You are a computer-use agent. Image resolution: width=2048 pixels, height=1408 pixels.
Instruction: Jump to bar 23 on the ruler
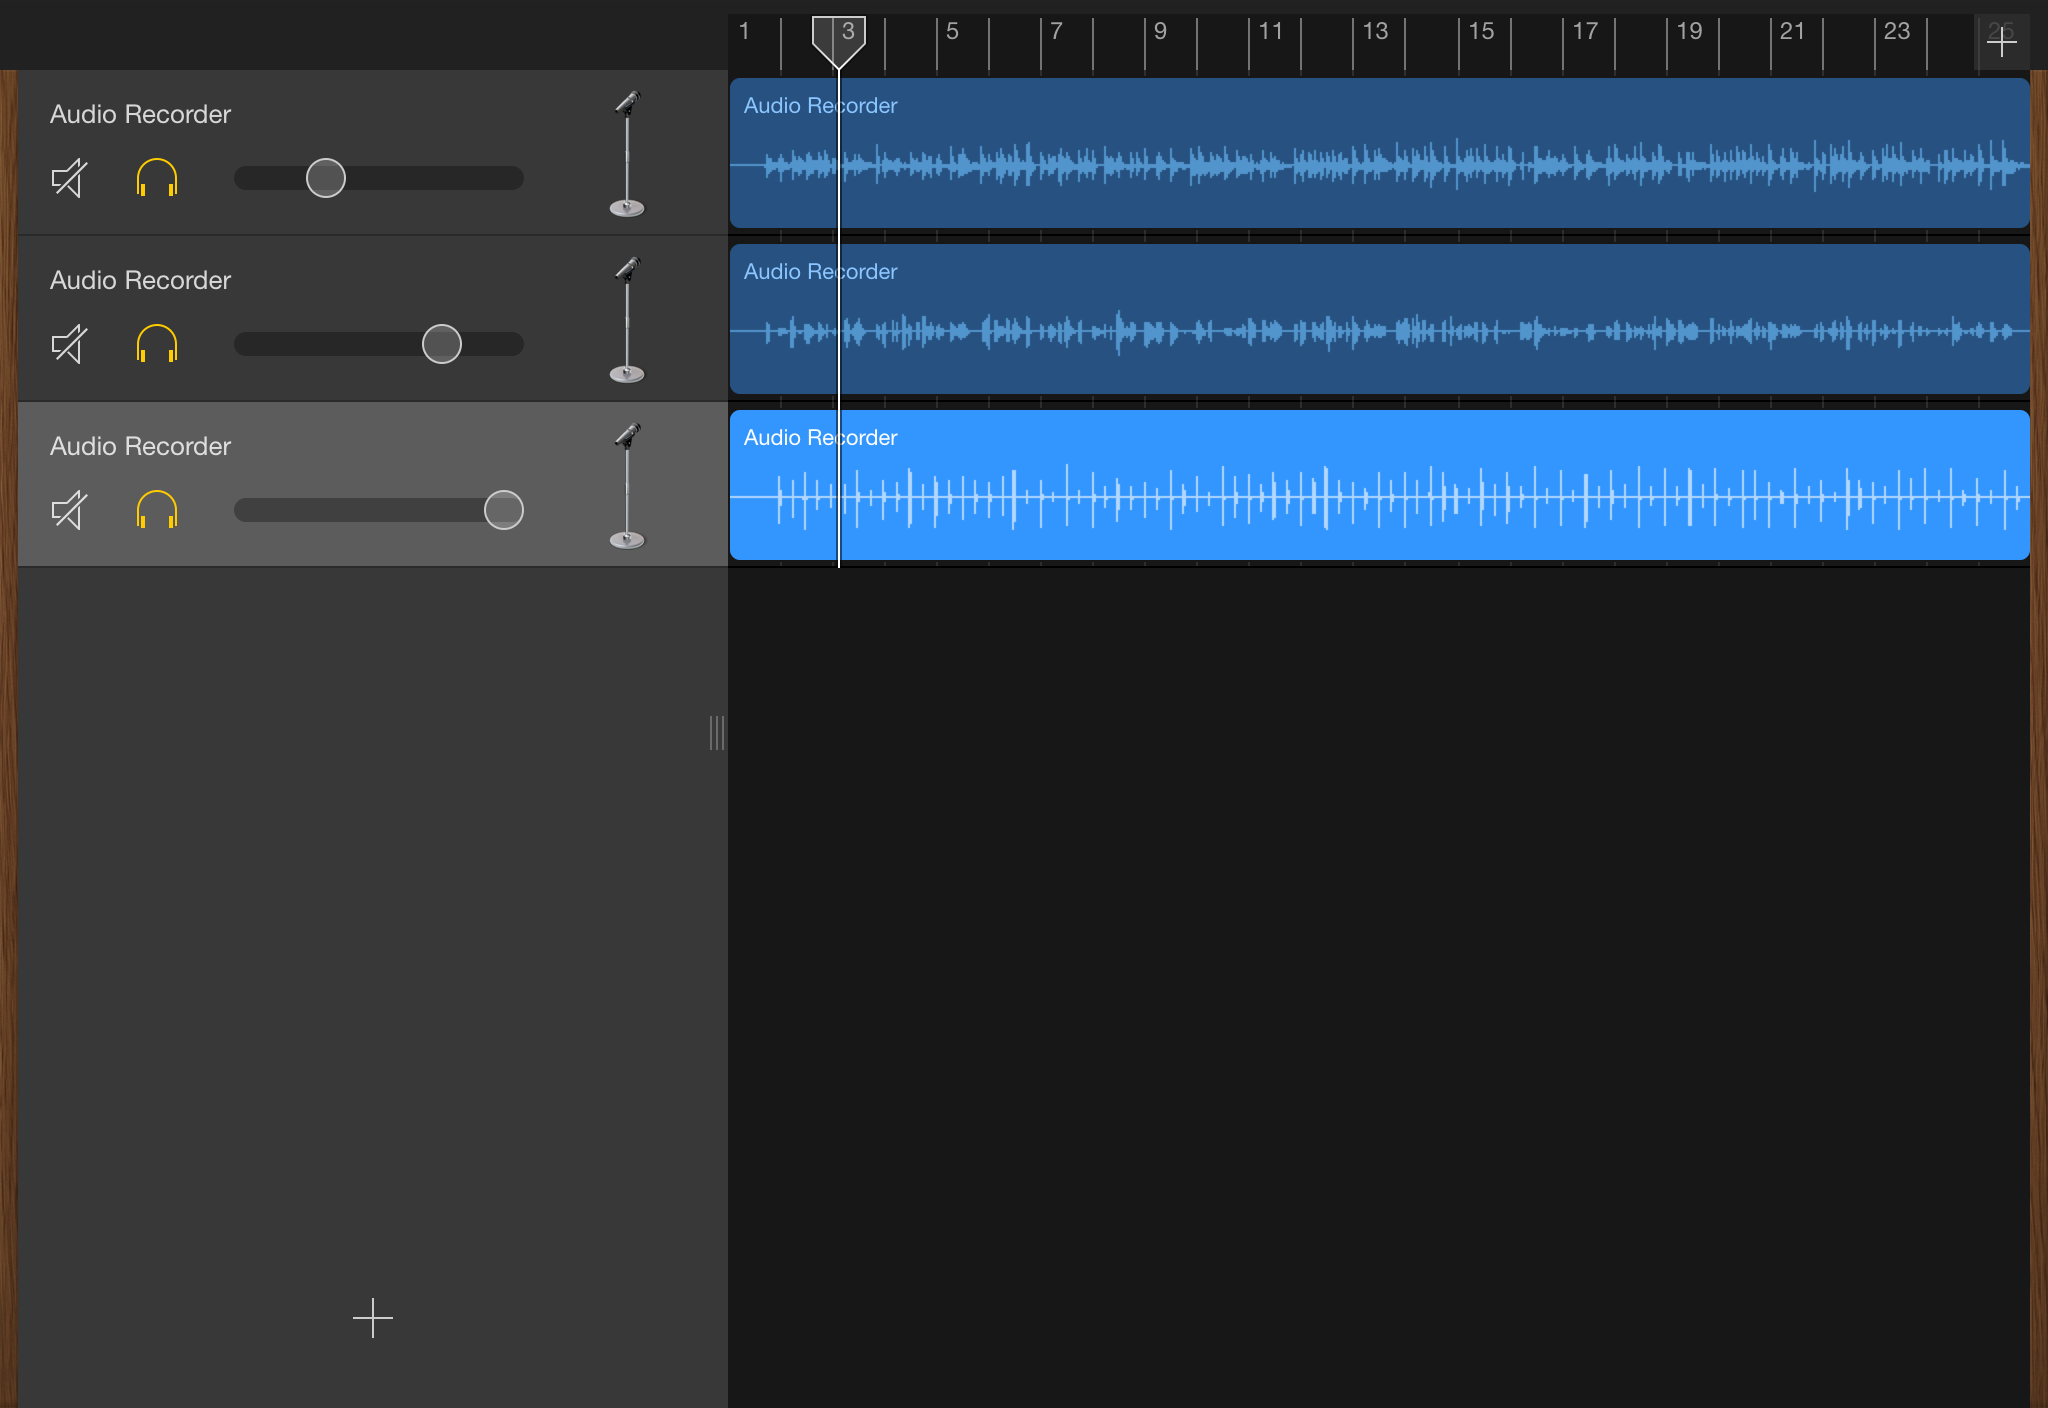pyautogui.click(x=1897, y=31)
